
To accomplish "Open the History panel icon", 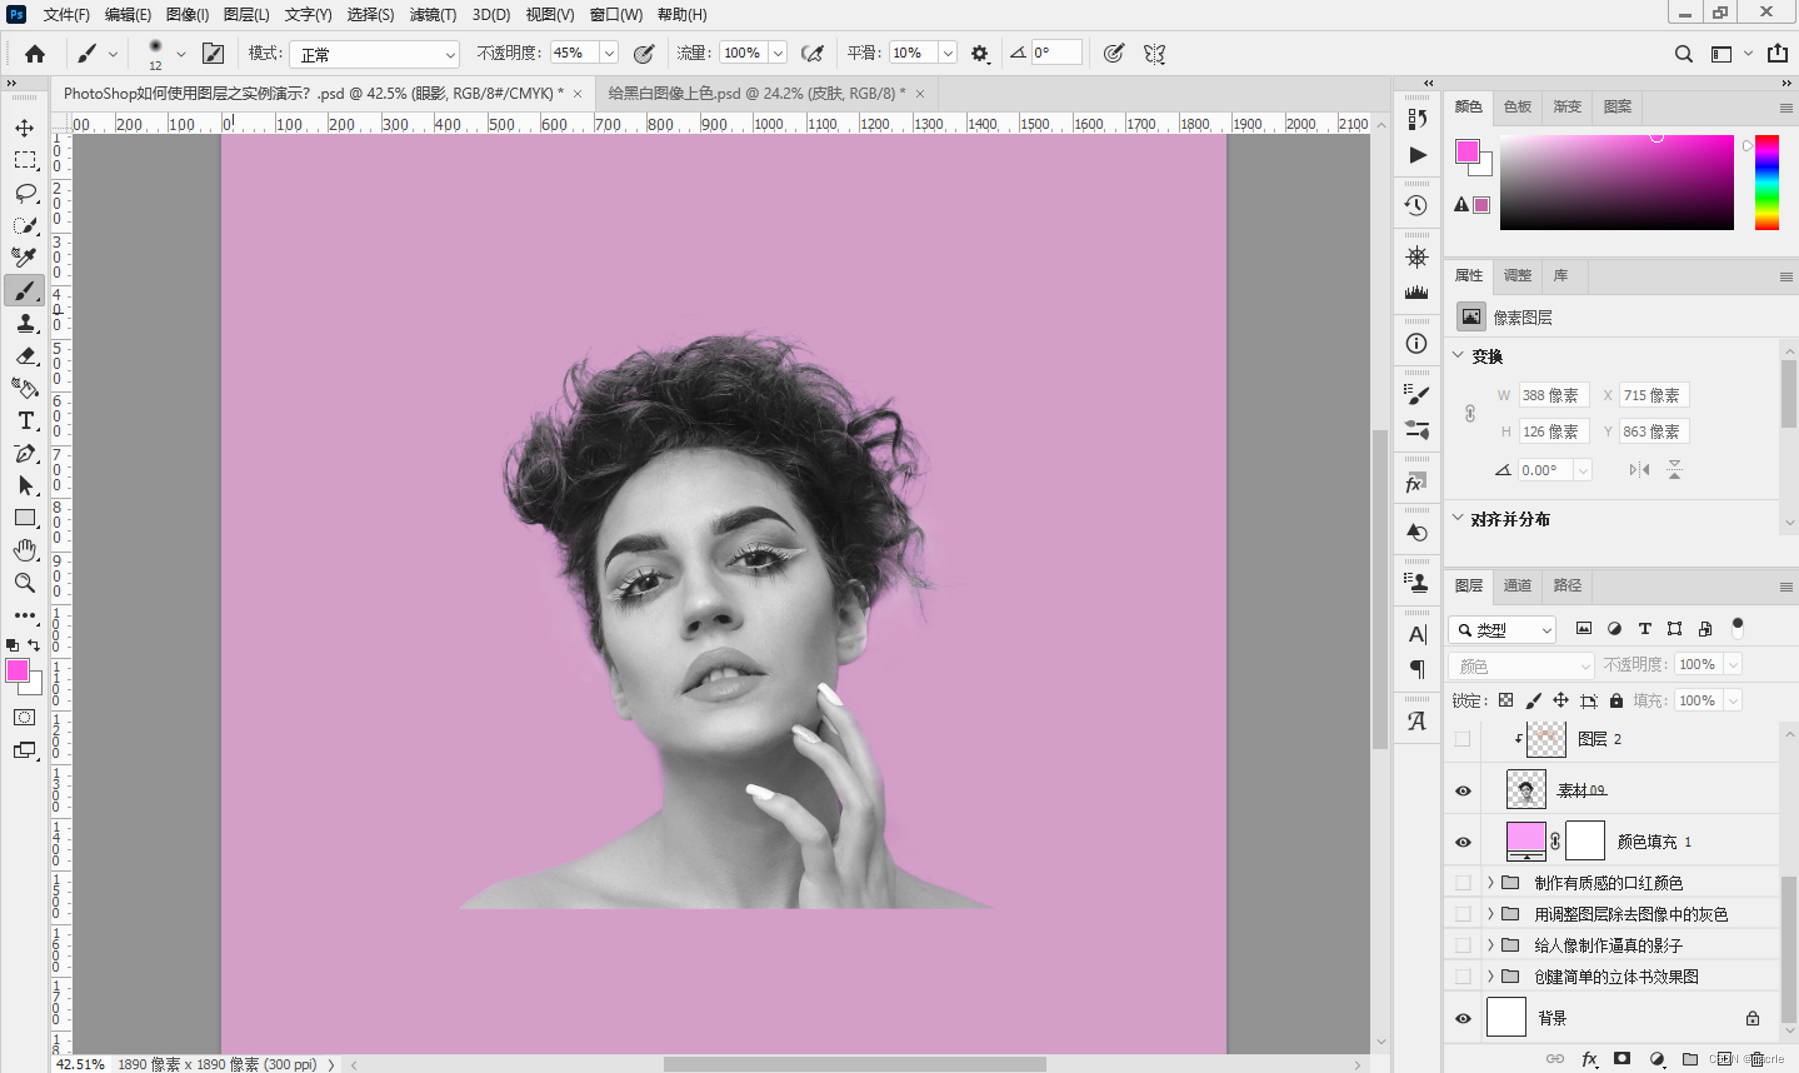I will click(x=1416, y=206).
